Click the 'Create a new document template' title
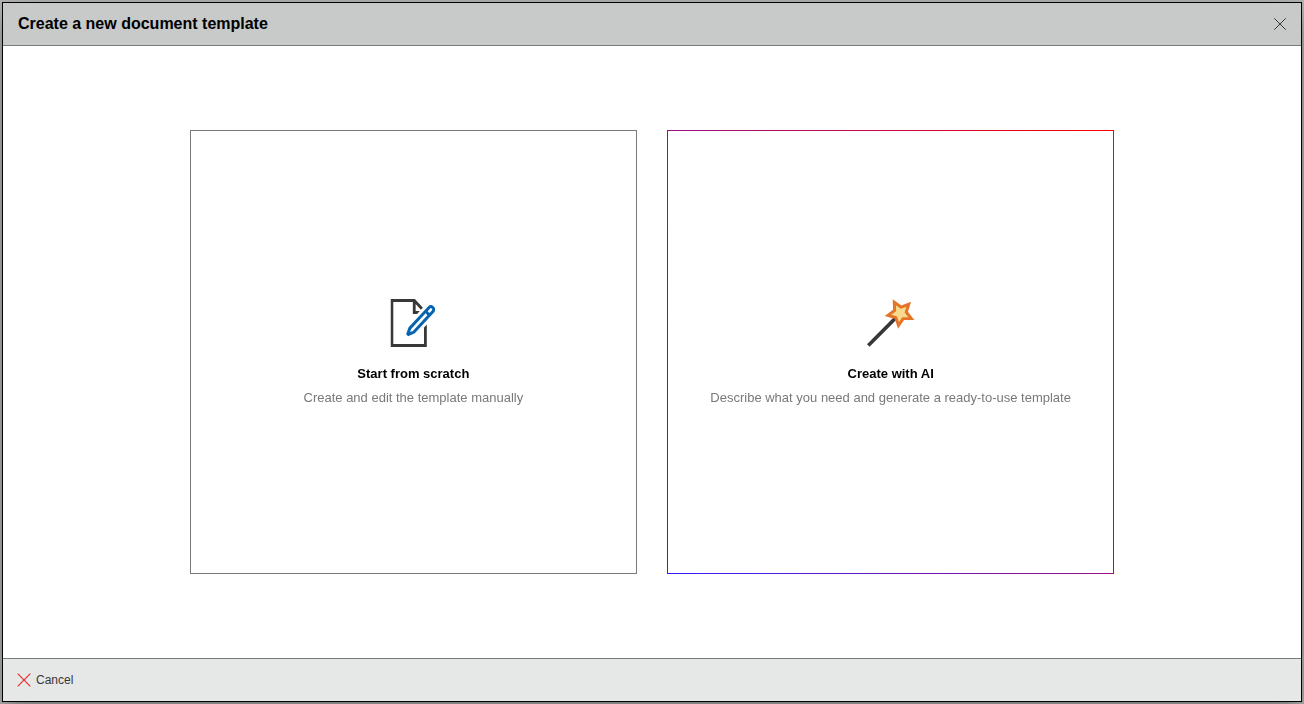The width and height of the screenshot is (1304, 704). pos(143,24)
